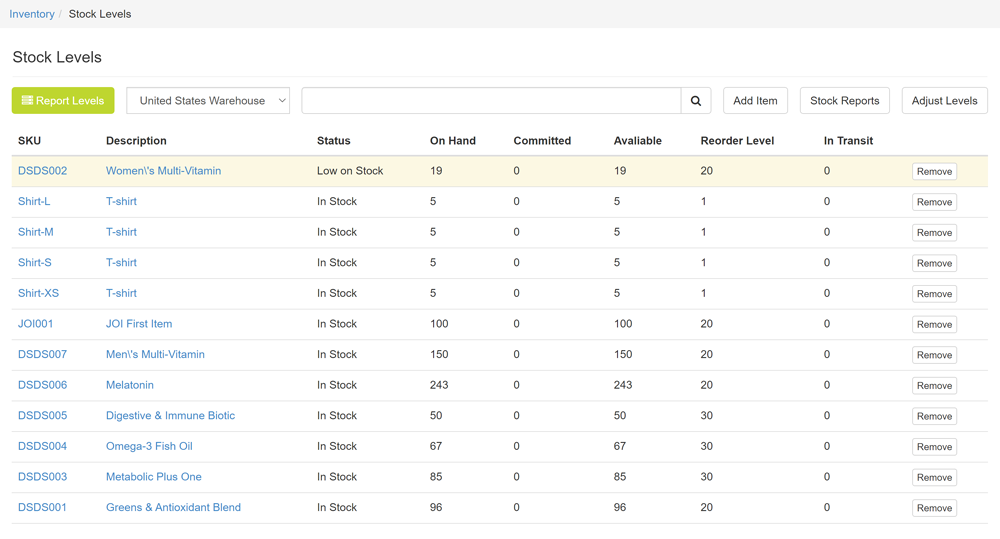This screenshot has width=1000, height=539.
Task: Open Stock Reports
Action: pos(844,101)
